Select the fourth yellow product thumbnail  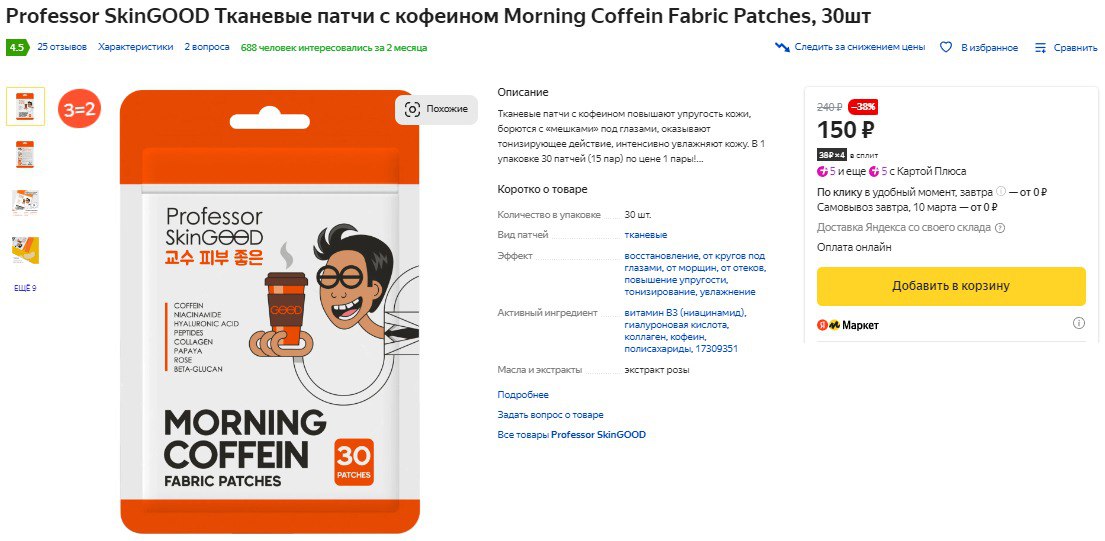25,250
